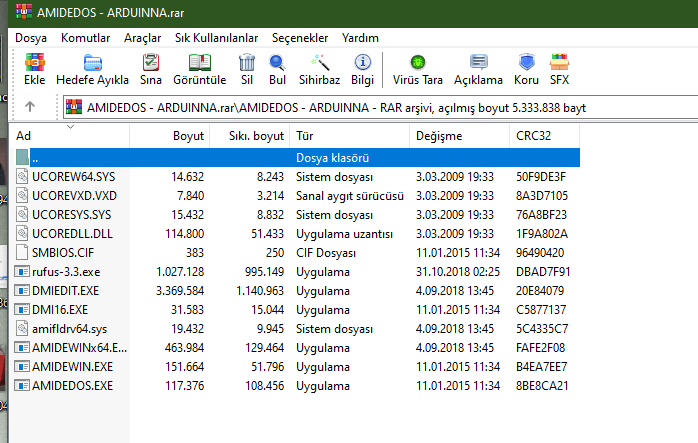The image size is (698, 443).
Task: Click the 995.149 packed size value
Action: pyautogui.click(x=264, y=272)
